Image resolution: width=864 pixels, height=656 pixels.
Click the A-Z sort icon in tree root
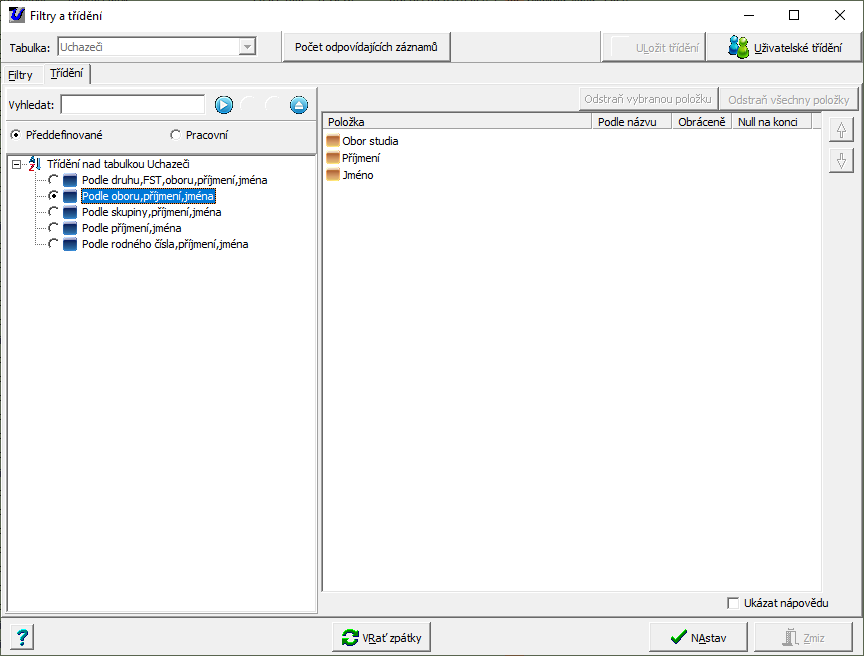pyautogui.click(x=35, y=164)
